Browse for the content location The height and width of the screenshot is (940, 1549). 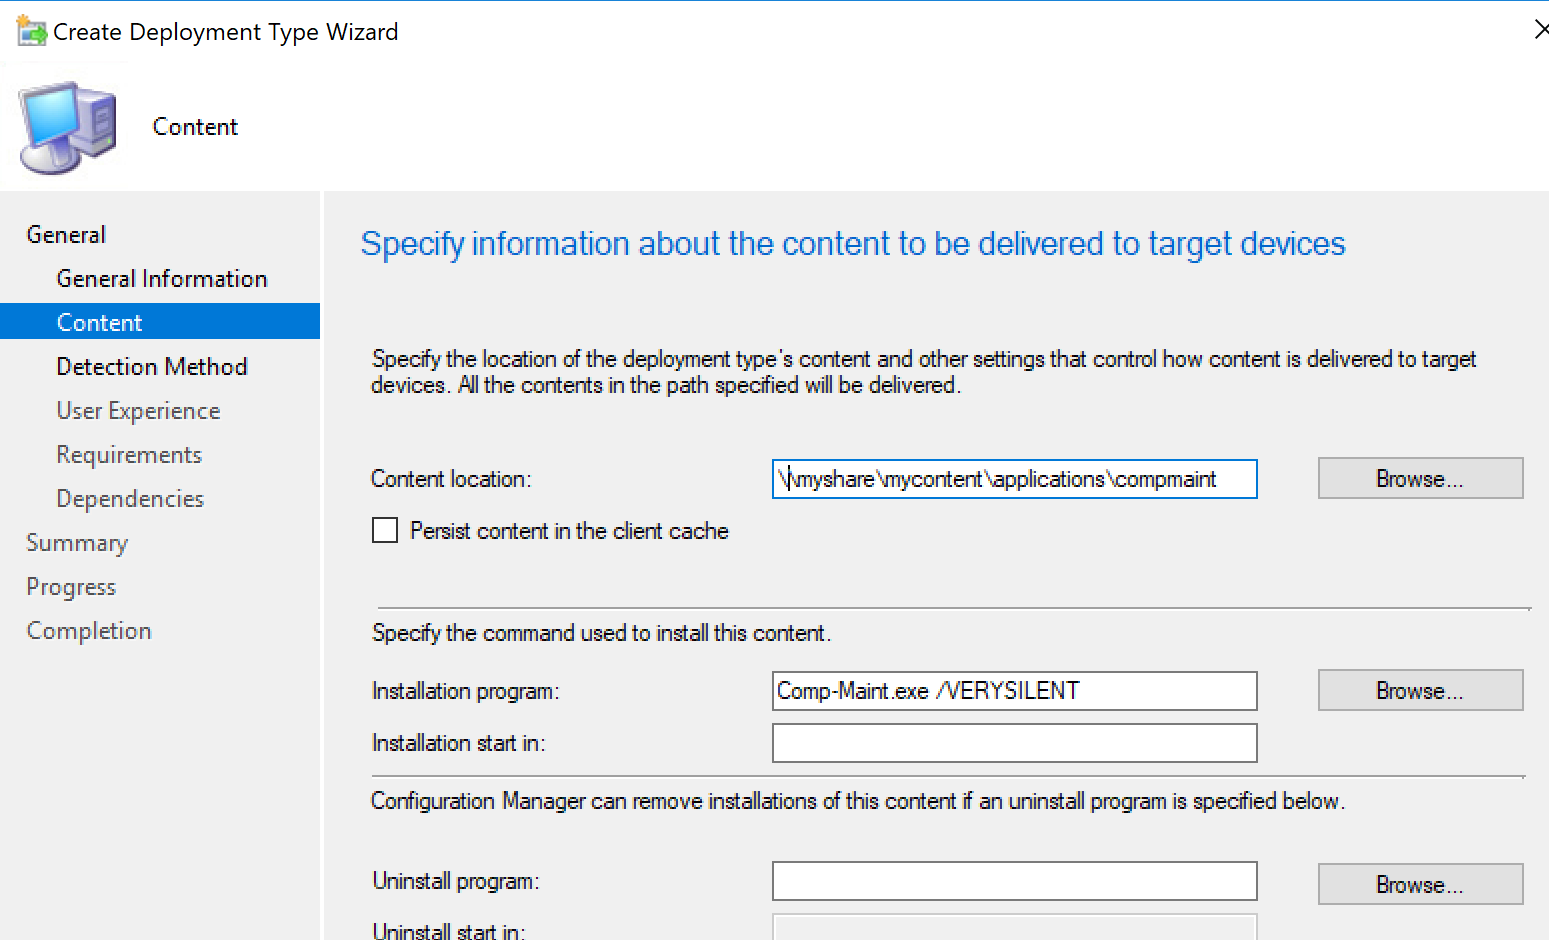pos(1420,478)
